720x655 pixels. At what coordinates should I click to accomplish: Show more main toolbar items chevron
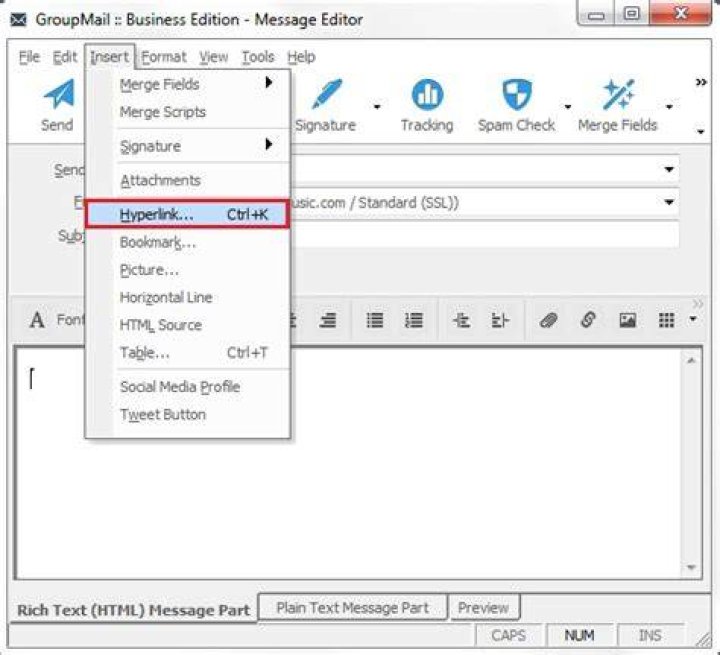coord(701,83)
